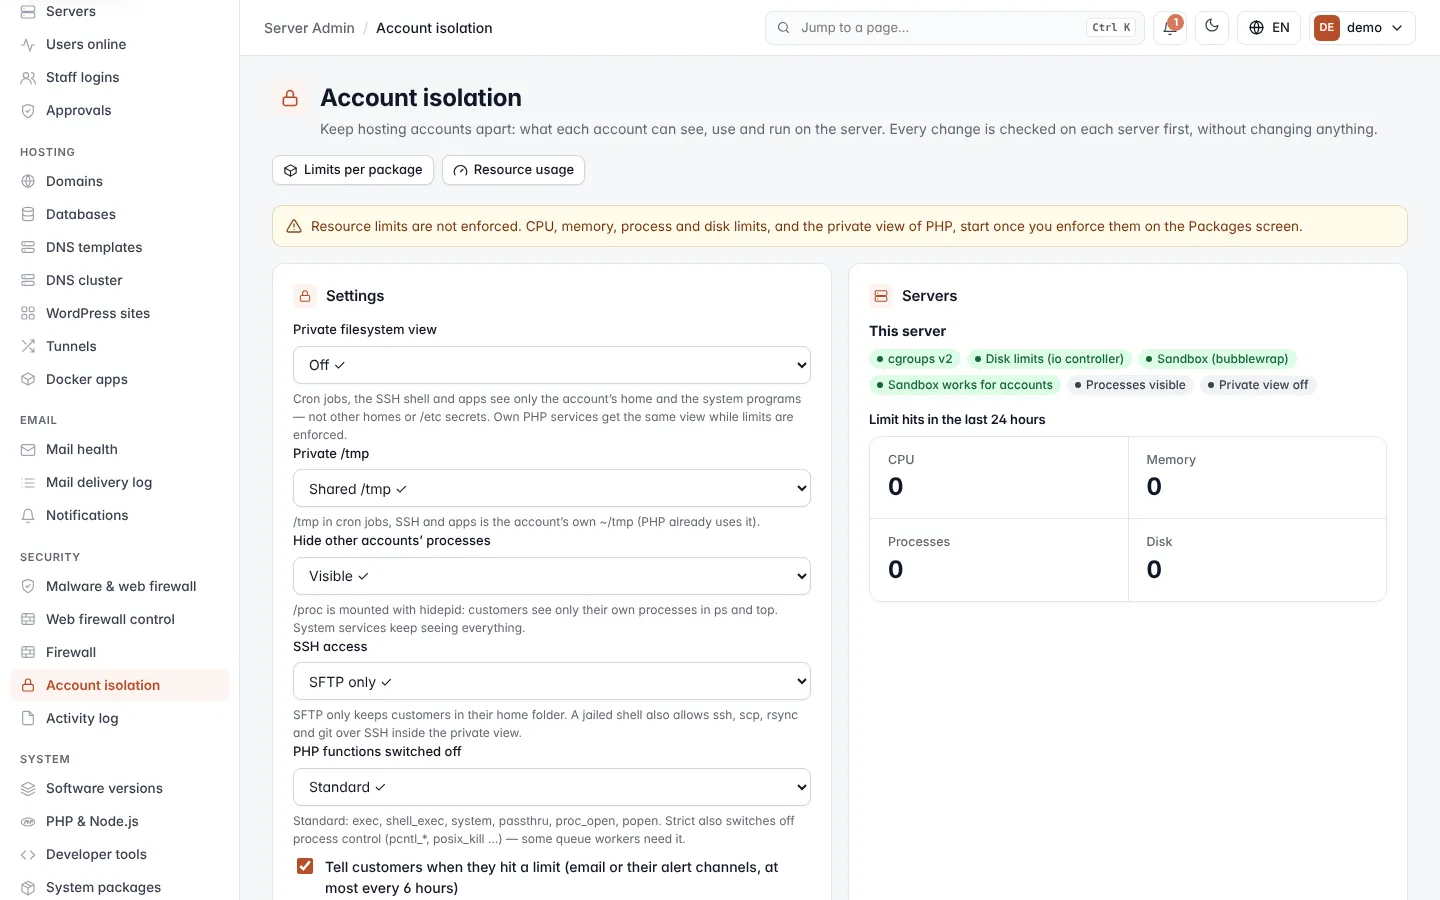This screenshot has height=900, width=1440.
Task: Click the Server Admin breadcrumb link
Action: click(309, 28)
